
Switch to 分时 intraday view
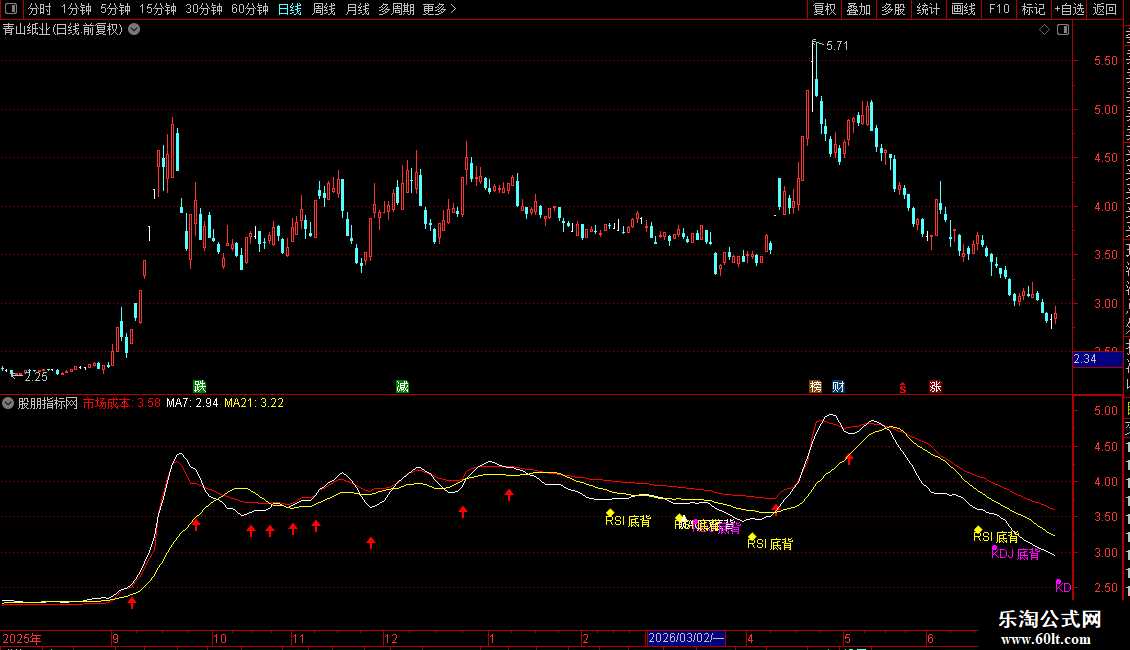[40, 9]
